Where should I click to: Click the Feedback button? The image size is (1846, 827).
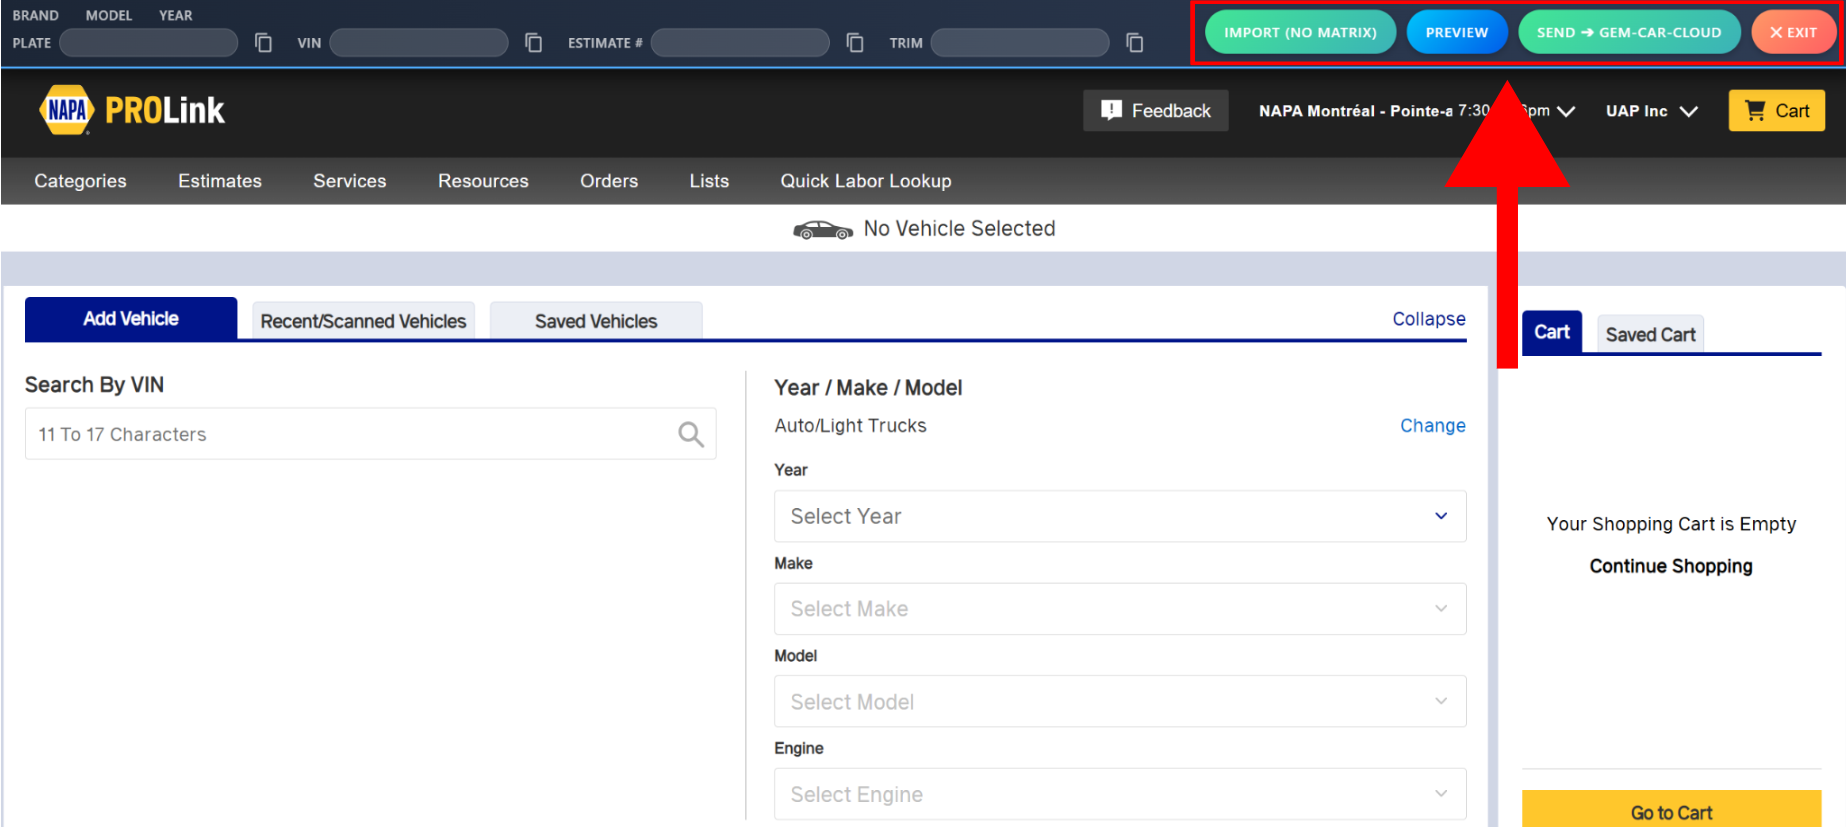pyautogui.click(x=1156, y=111)
